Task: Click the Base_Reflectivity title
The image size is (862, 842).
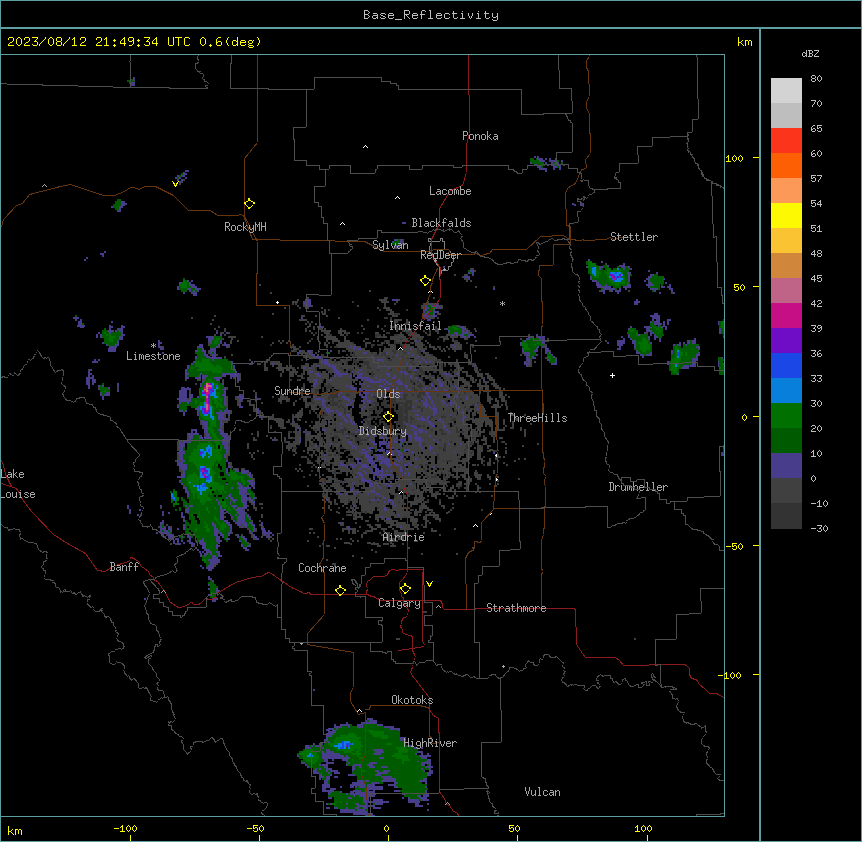Action: (431, 15)
